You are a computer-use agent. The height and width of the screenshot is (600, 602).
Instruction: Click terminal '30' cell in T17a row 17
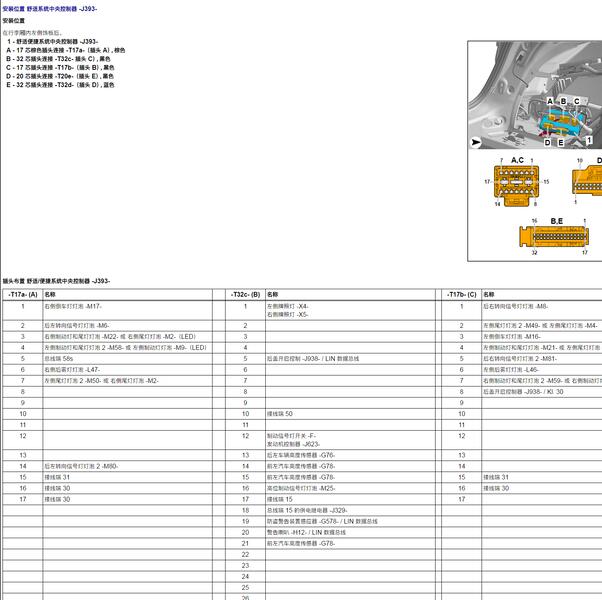[127, 499]
